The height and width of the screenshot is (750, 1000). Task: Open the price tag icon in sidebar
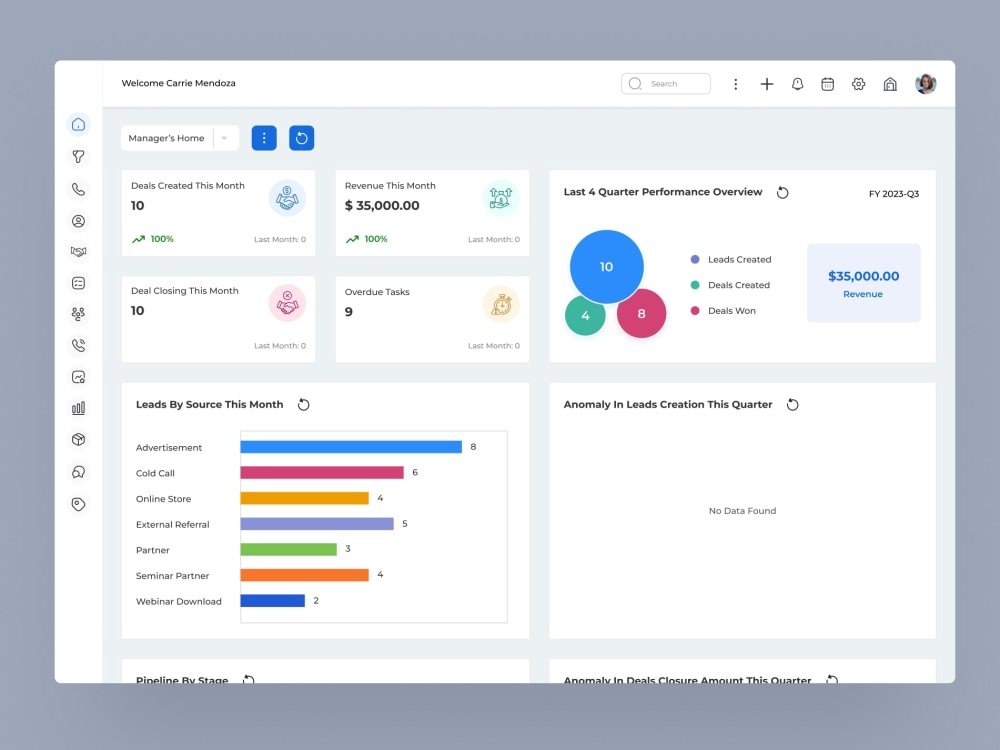(x=78, y=504)
